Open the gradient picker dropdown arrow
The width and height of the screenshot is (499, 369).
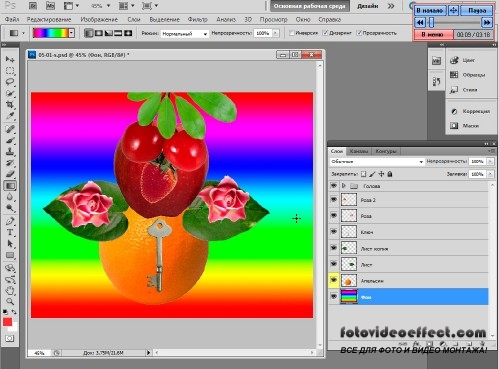71,33
